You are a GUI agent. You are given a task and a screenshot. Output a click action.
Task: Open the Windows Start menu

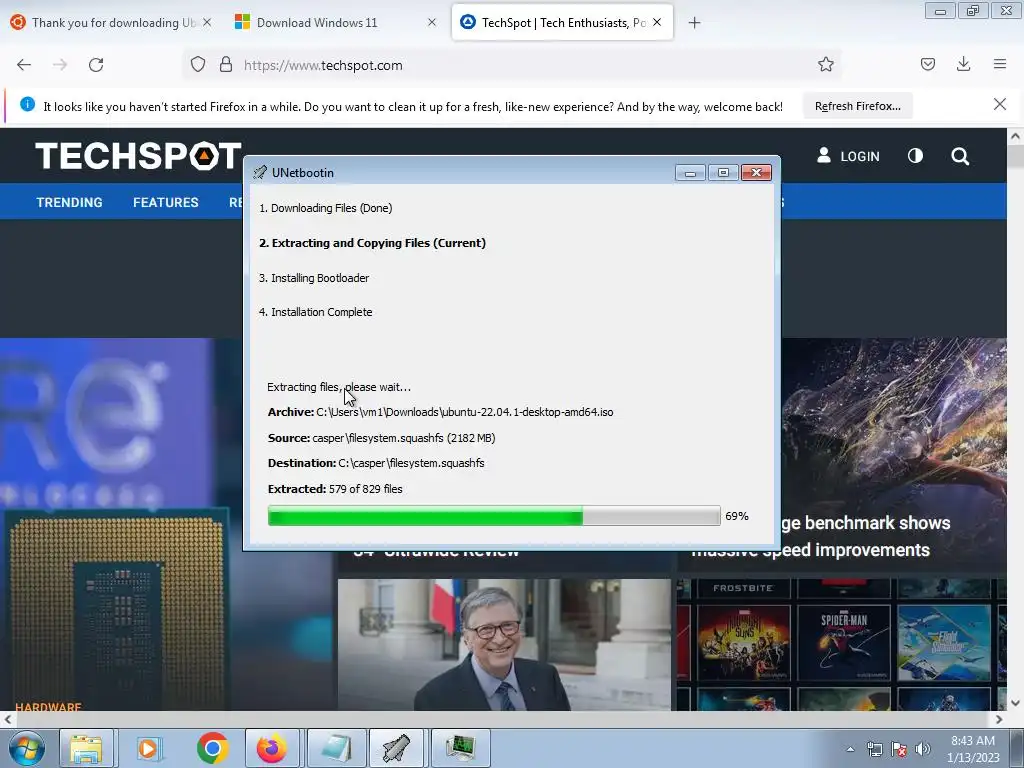coord(27,748)
